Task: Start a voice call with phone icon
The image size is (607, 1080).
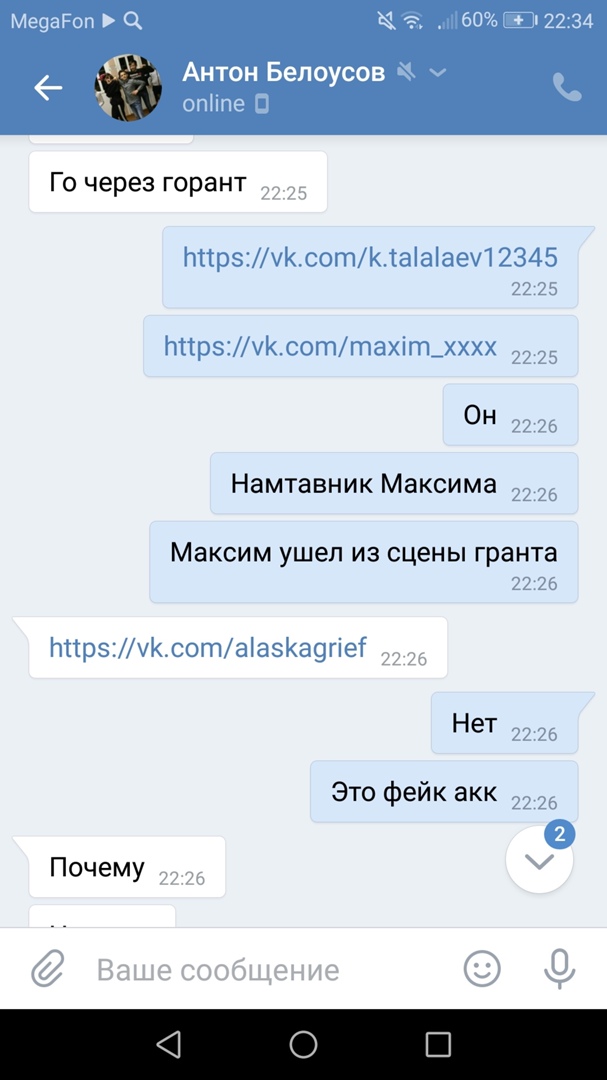Action: [x=567, y=87]
